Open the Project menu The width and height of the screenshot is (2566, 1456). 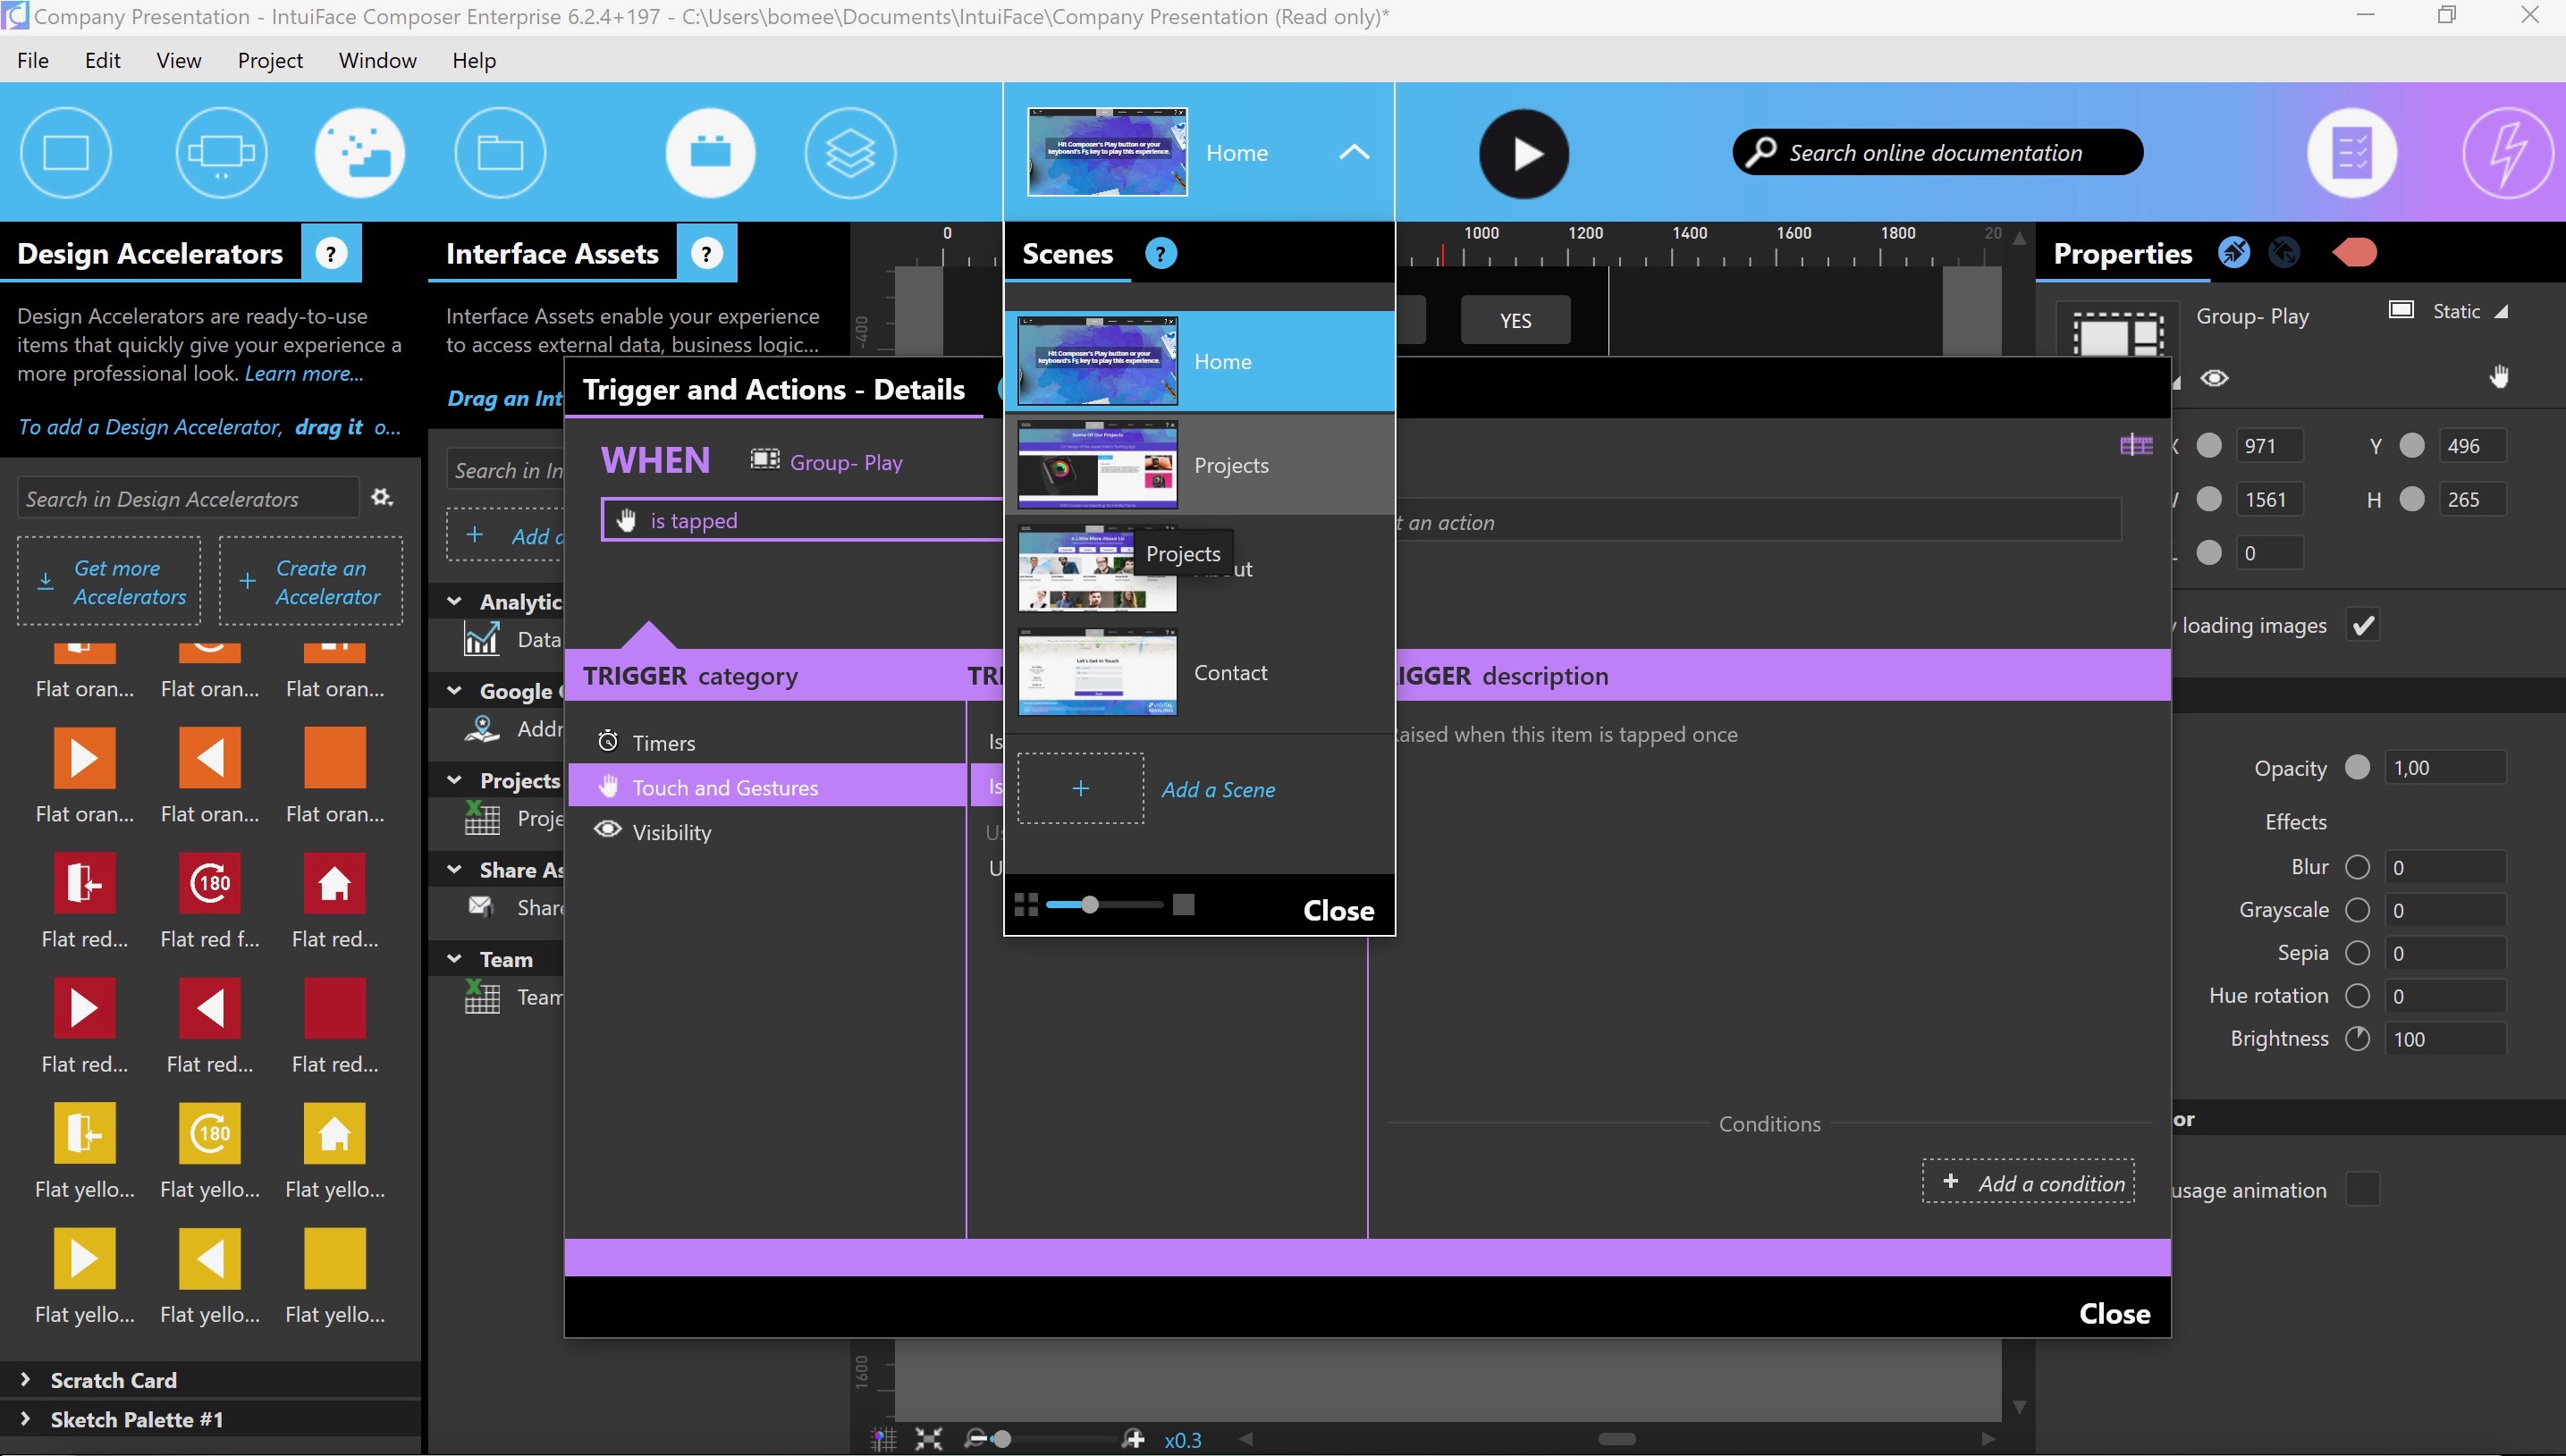pyautogui.click(x=270, y=61)
